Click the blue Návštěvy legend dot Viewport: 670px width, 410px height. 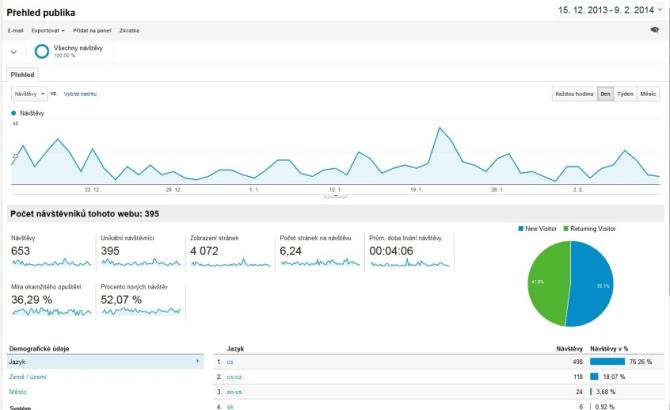click(15, 113)
